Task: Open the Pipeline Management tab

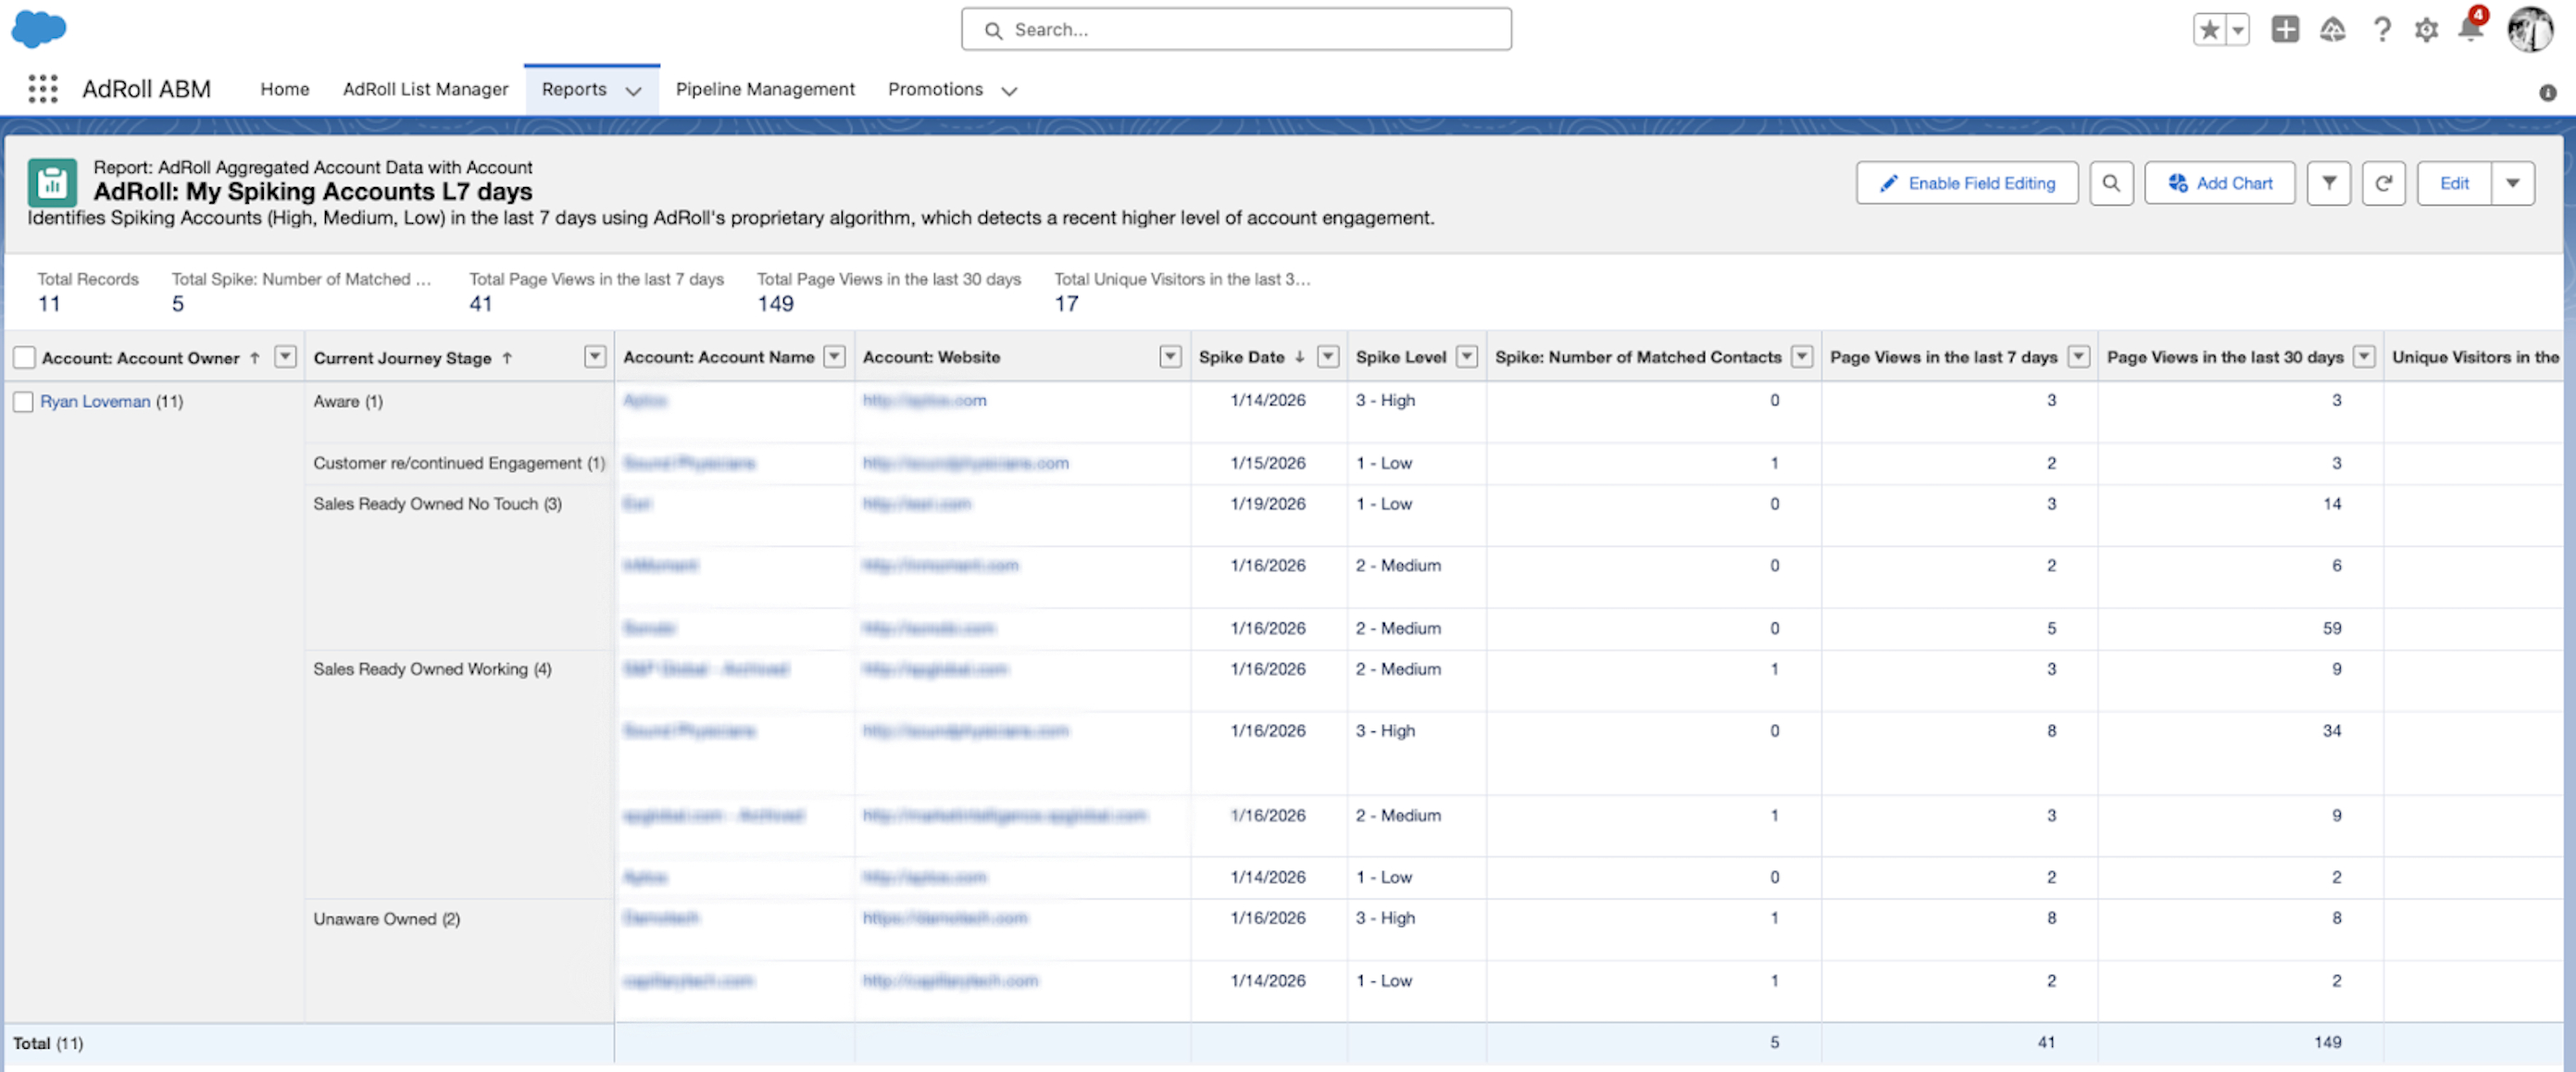Action: click(765, 89)
